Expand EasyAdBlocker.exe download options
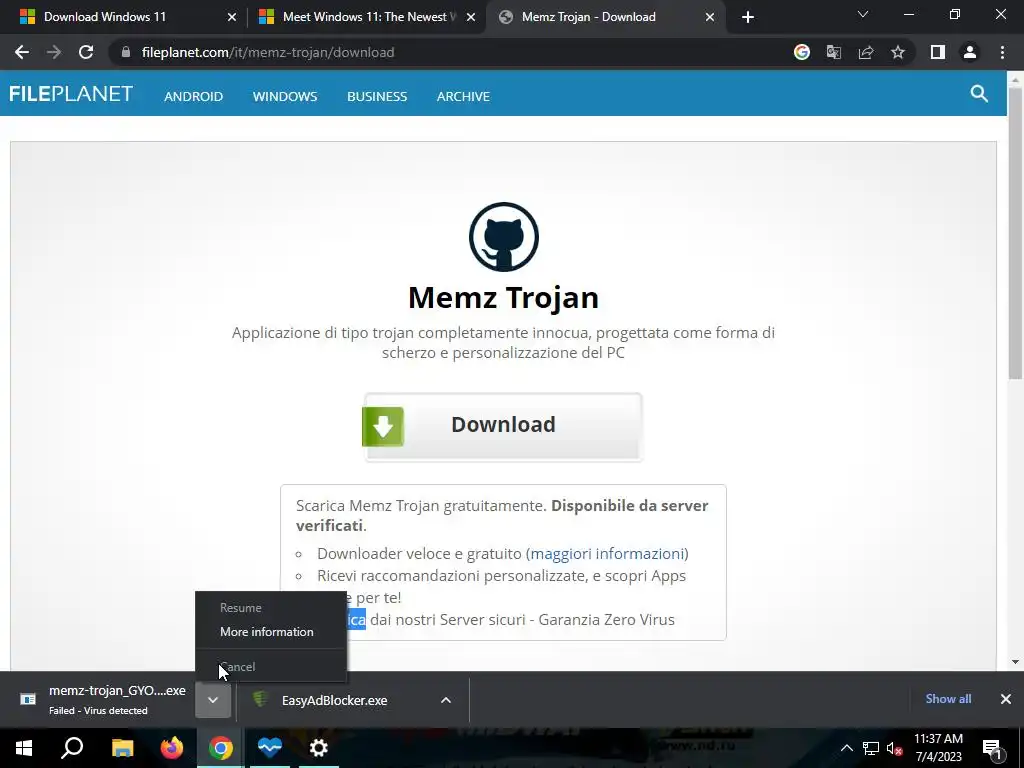Viewport: 1024px width, 768px height. pyautogui.click(x=446, y=700)
